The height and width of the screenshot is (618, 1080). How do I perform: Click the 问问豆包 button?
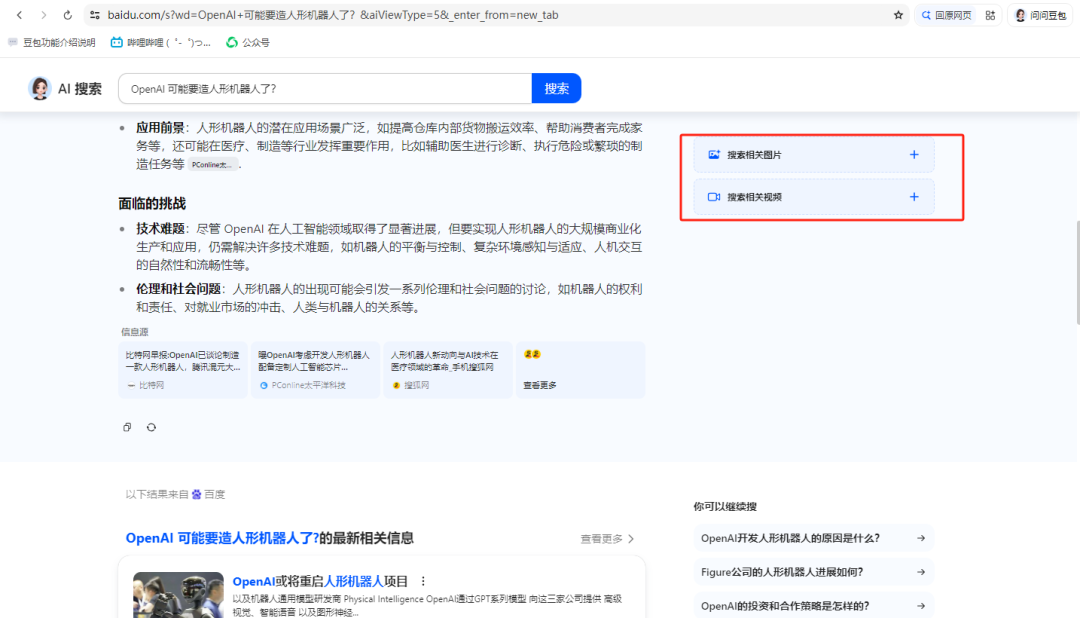[x=1040, y=15]
